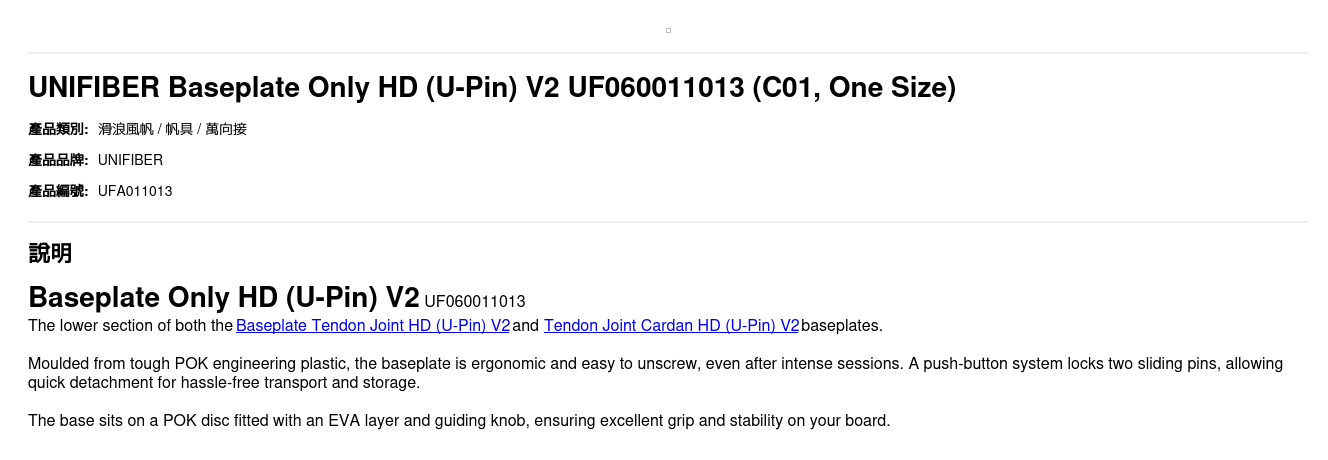Click the UNIFIBER Baseplate Only HD page title

(491, 88)
